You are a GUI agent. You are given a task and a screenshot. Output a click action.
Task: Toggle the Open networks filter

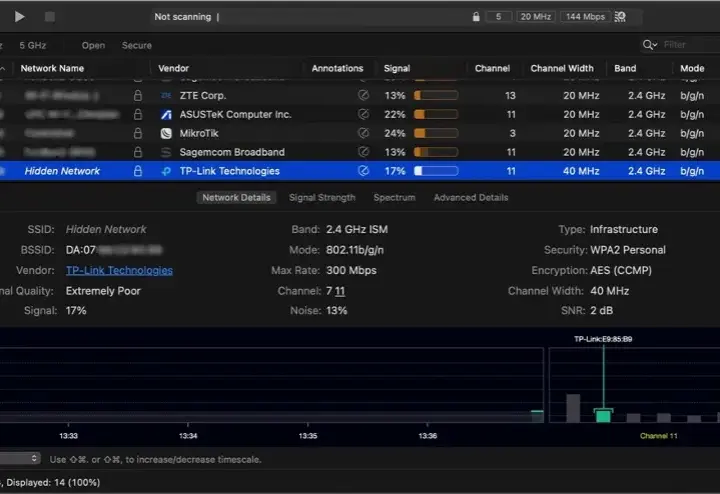[93, 45]
